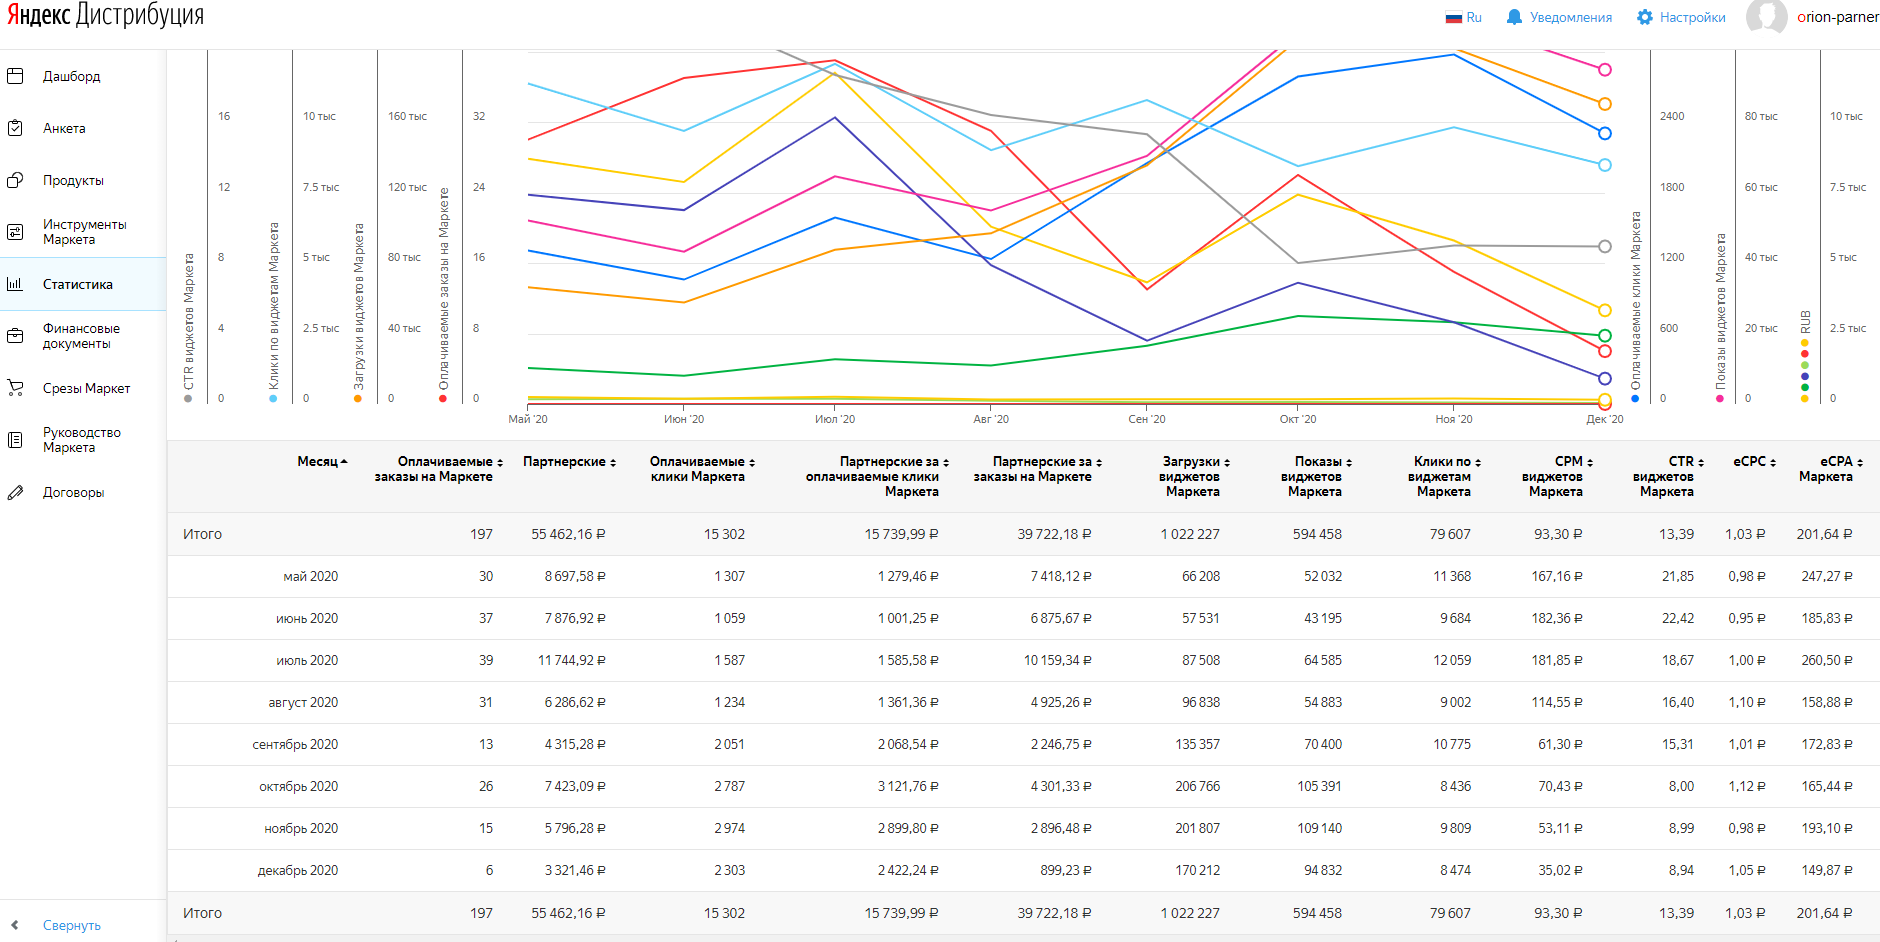Image resolution: width=1880 pixels, height=942 pixels.
Task: Click the sort arrow beside Месяц
Action: (344, 462)
